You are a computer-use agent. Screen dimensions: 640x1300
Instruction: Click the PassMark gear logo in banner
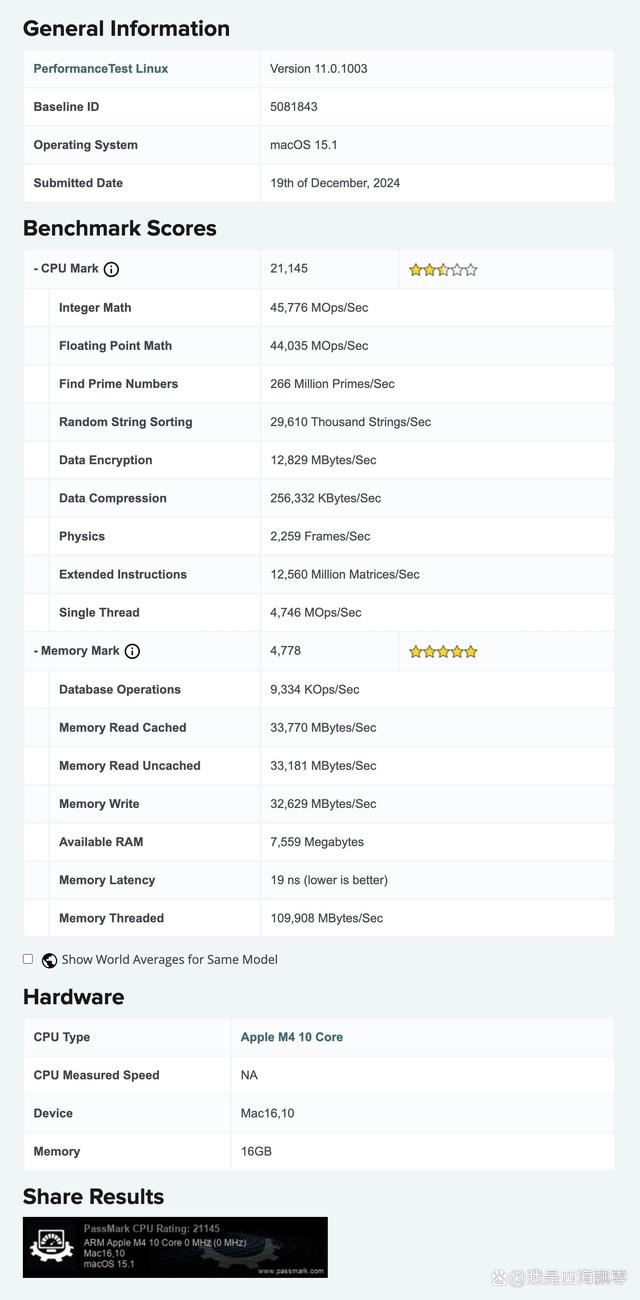52,1246
